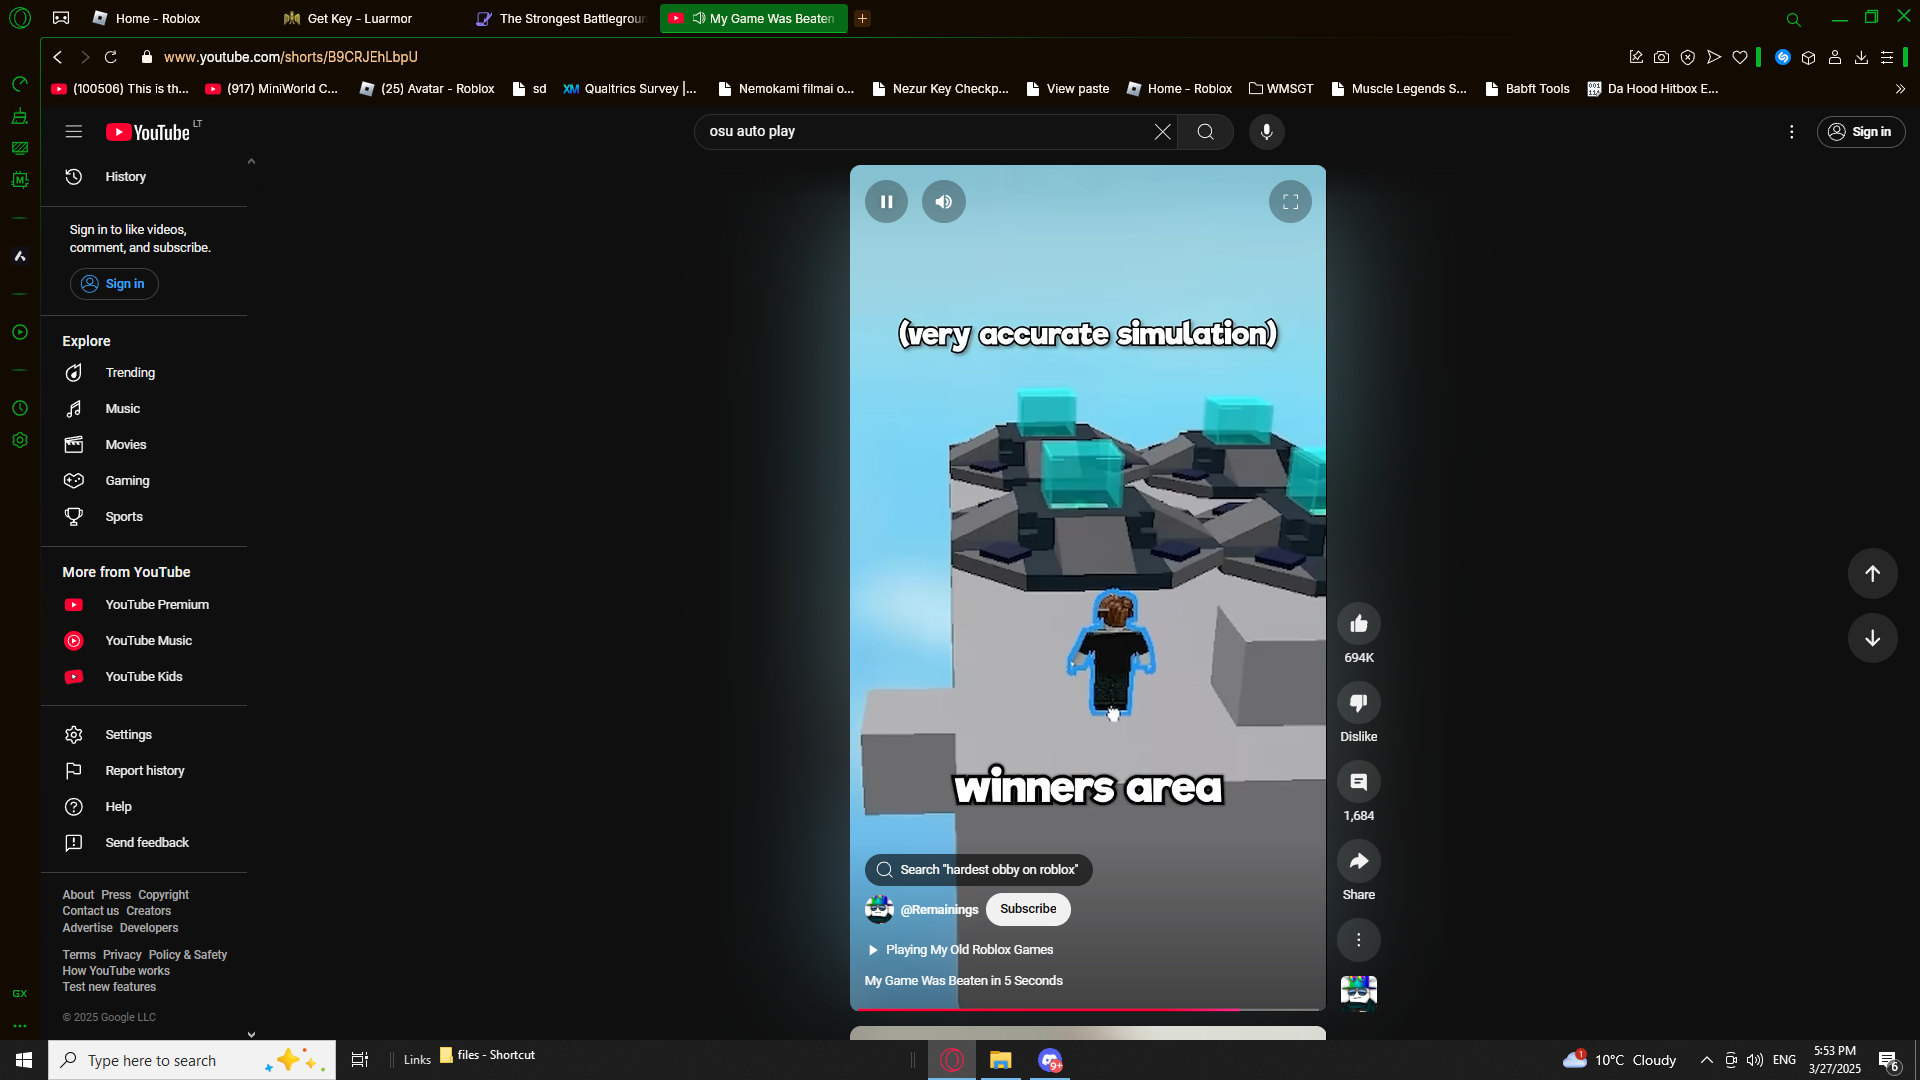Open @Remainings channel link

[x=939, y=910]
